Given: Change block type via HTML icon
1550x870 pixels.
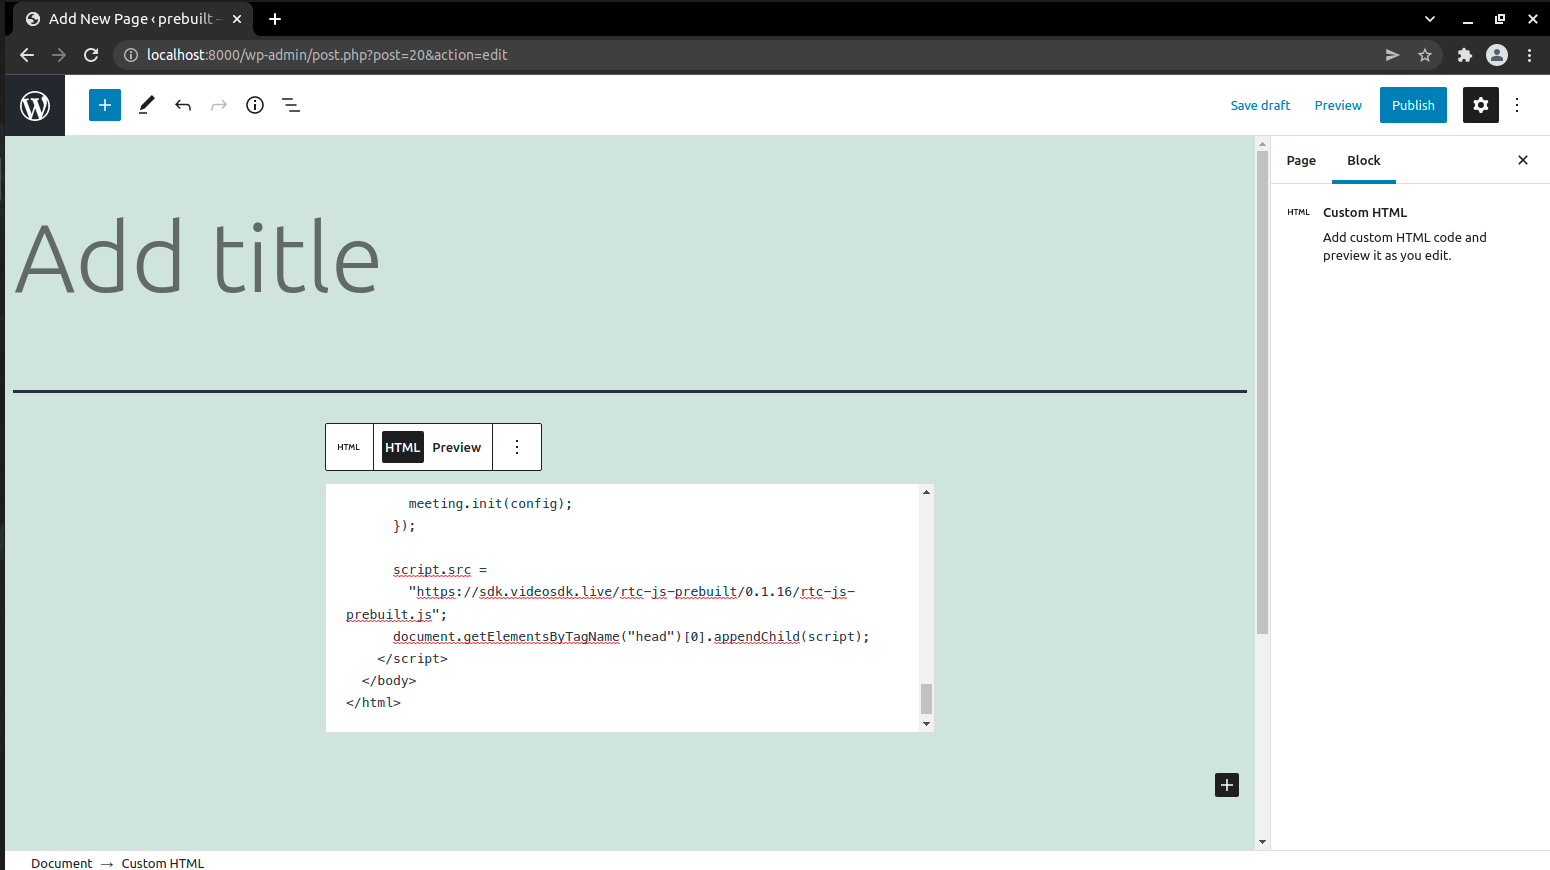Looking at the screenshot, I should (349, 447).
